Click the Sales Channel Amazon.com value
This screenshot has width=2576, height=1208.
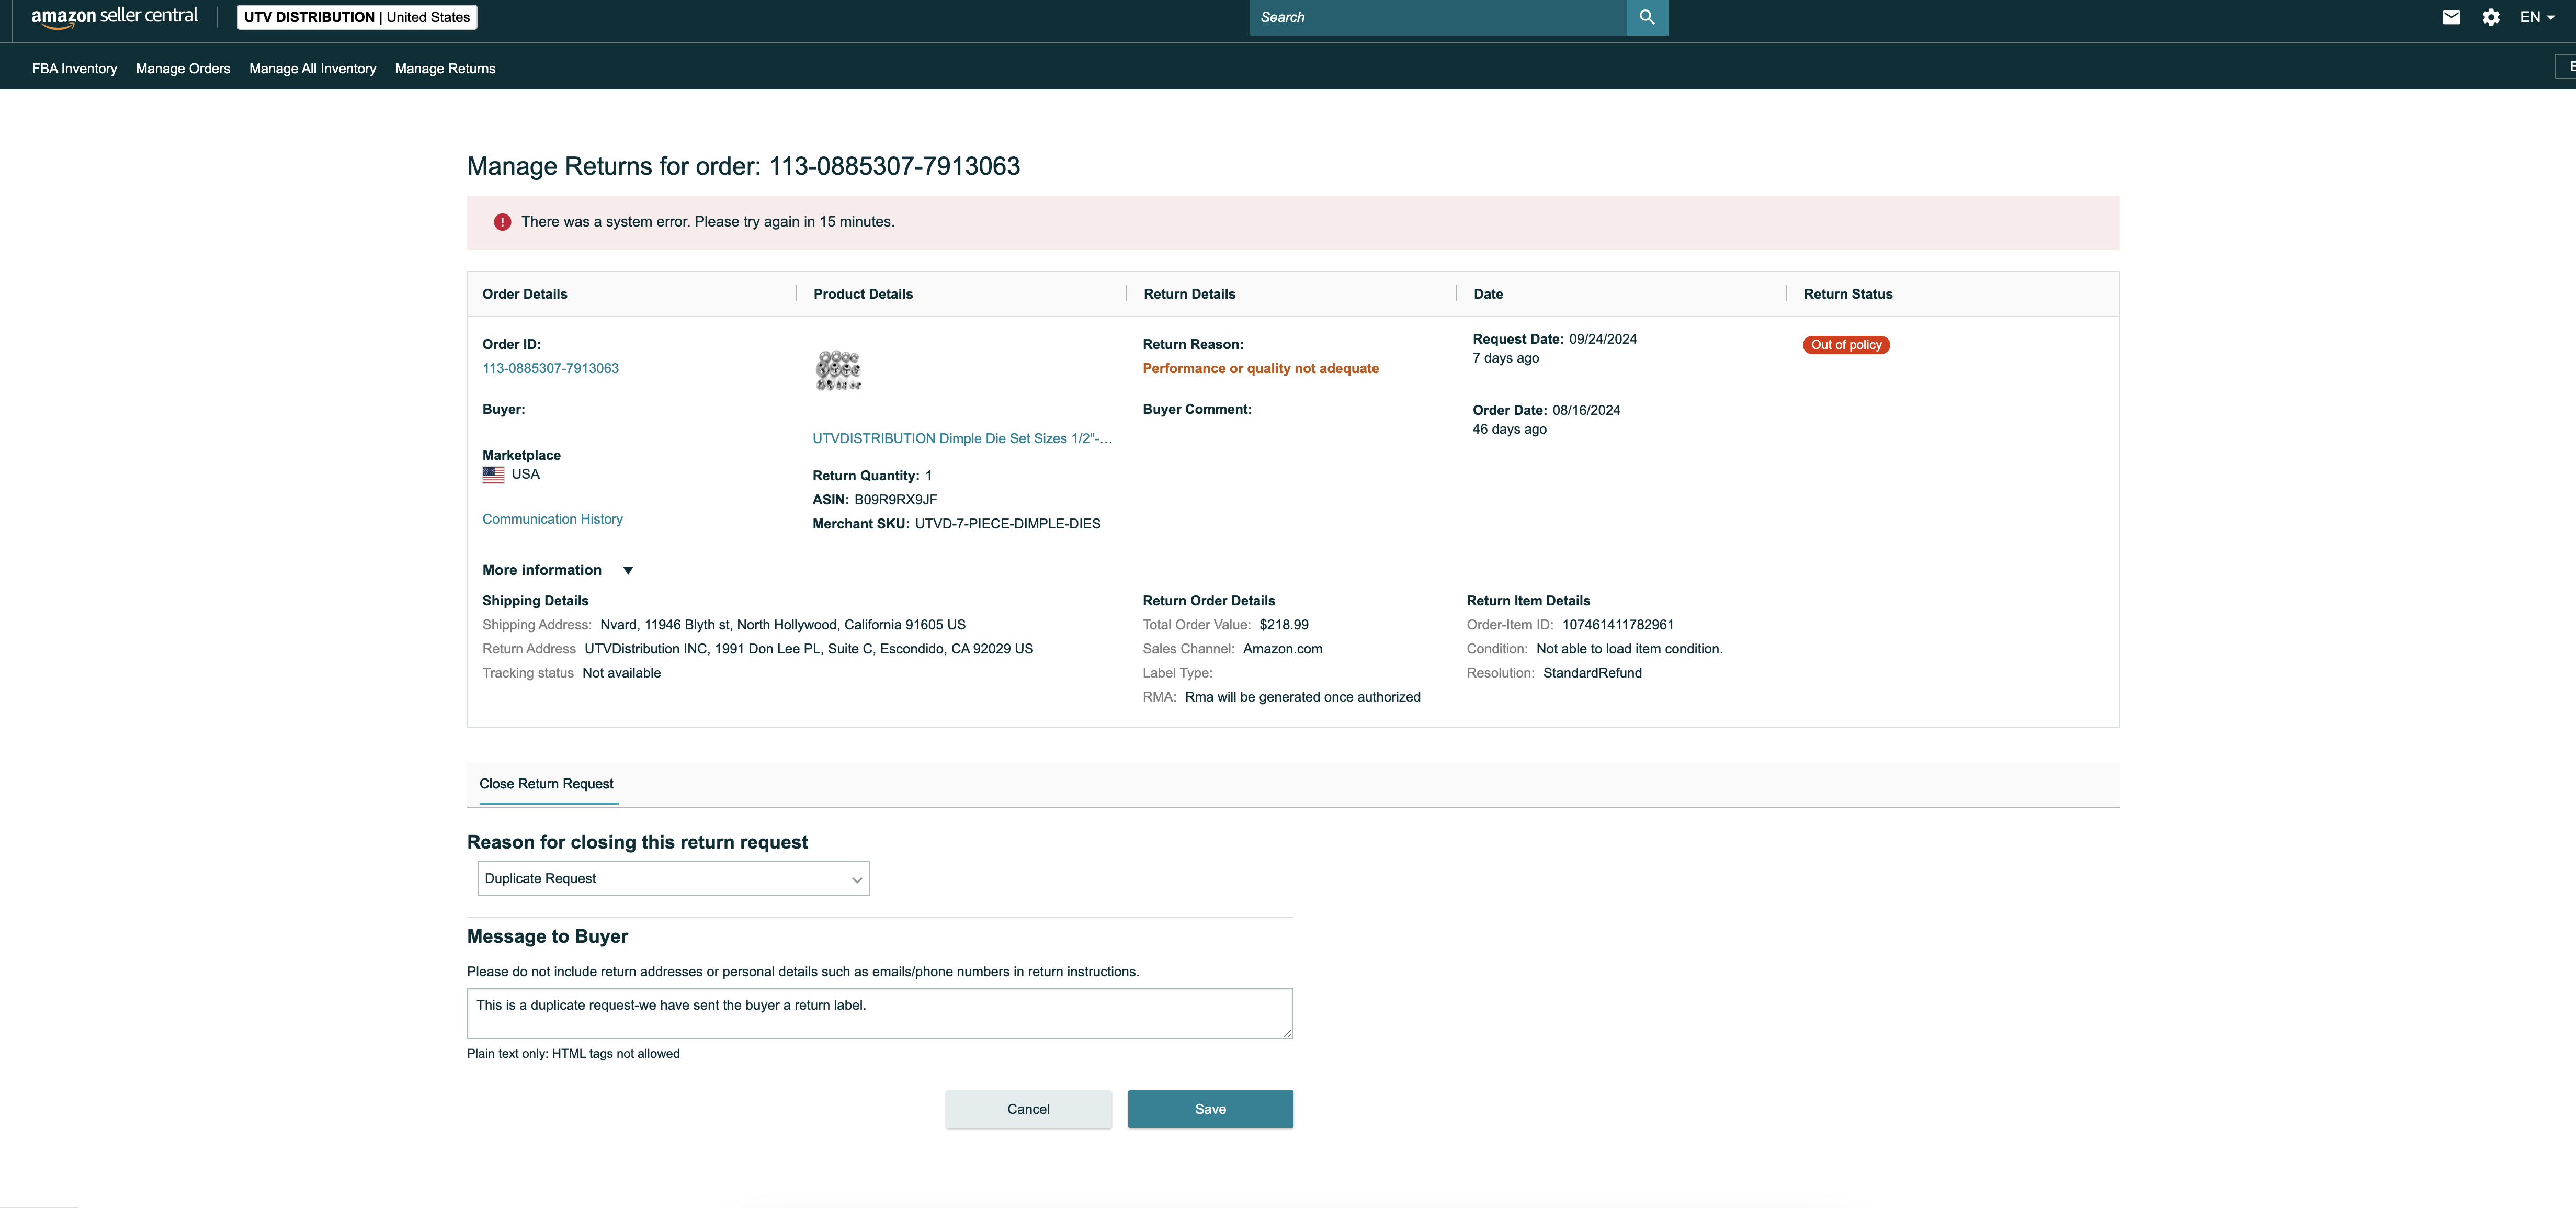point(1282,649)
